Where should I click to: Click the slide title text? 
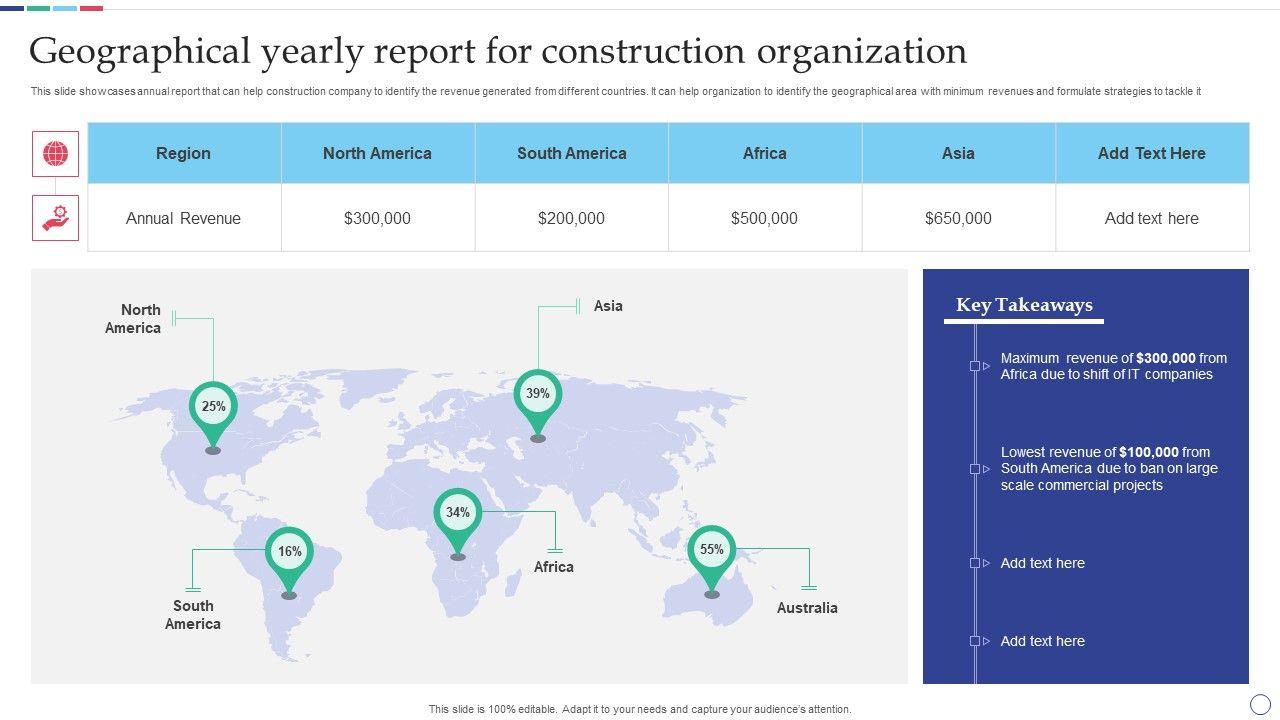[x=498, y=50]
